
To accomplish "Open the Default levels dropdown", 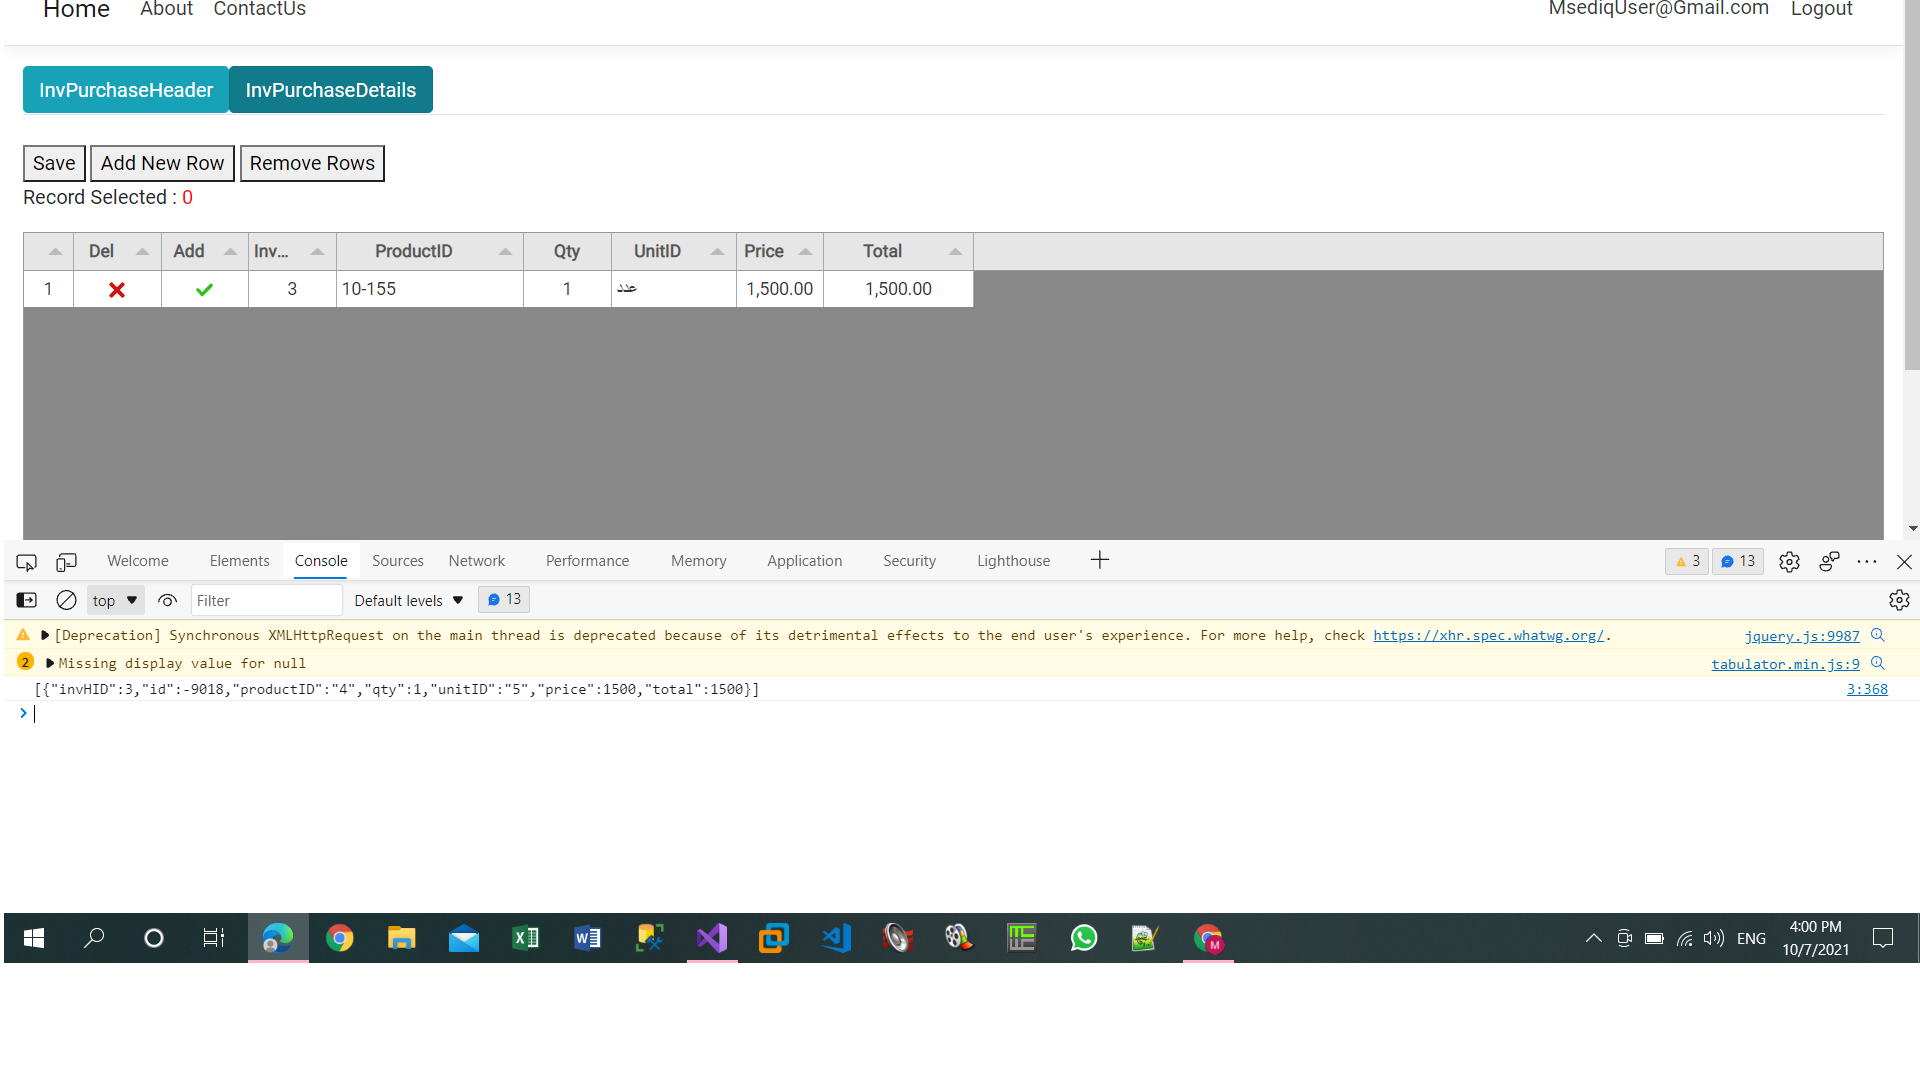I will click(407, 600).
